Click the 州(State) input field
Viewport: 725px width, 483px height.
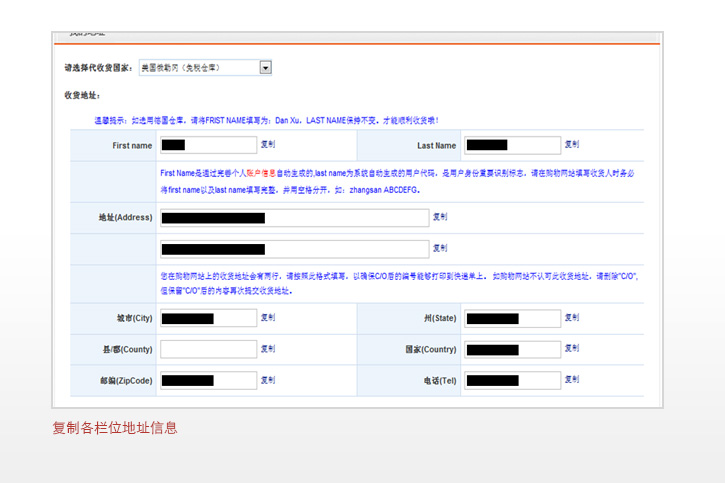(x=510, y=318)
